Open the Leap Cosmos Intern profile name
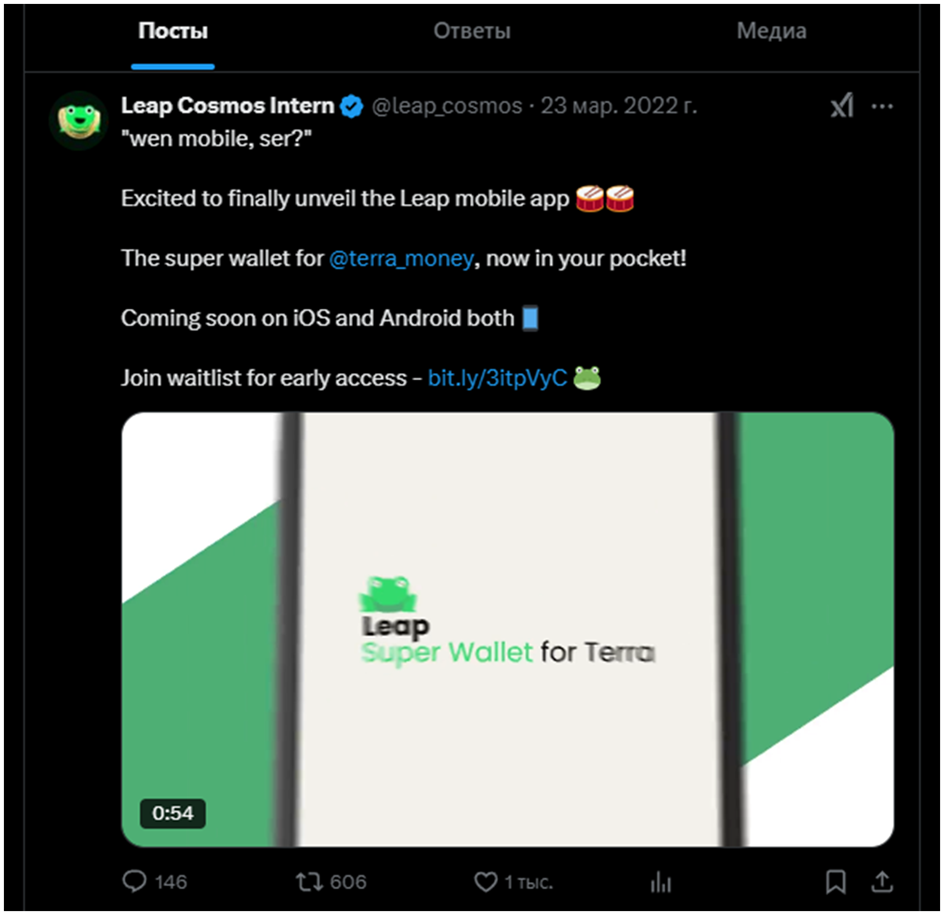The height and width of the screenshot is (915, 944). pyautogui.click(x=227, y=106)
